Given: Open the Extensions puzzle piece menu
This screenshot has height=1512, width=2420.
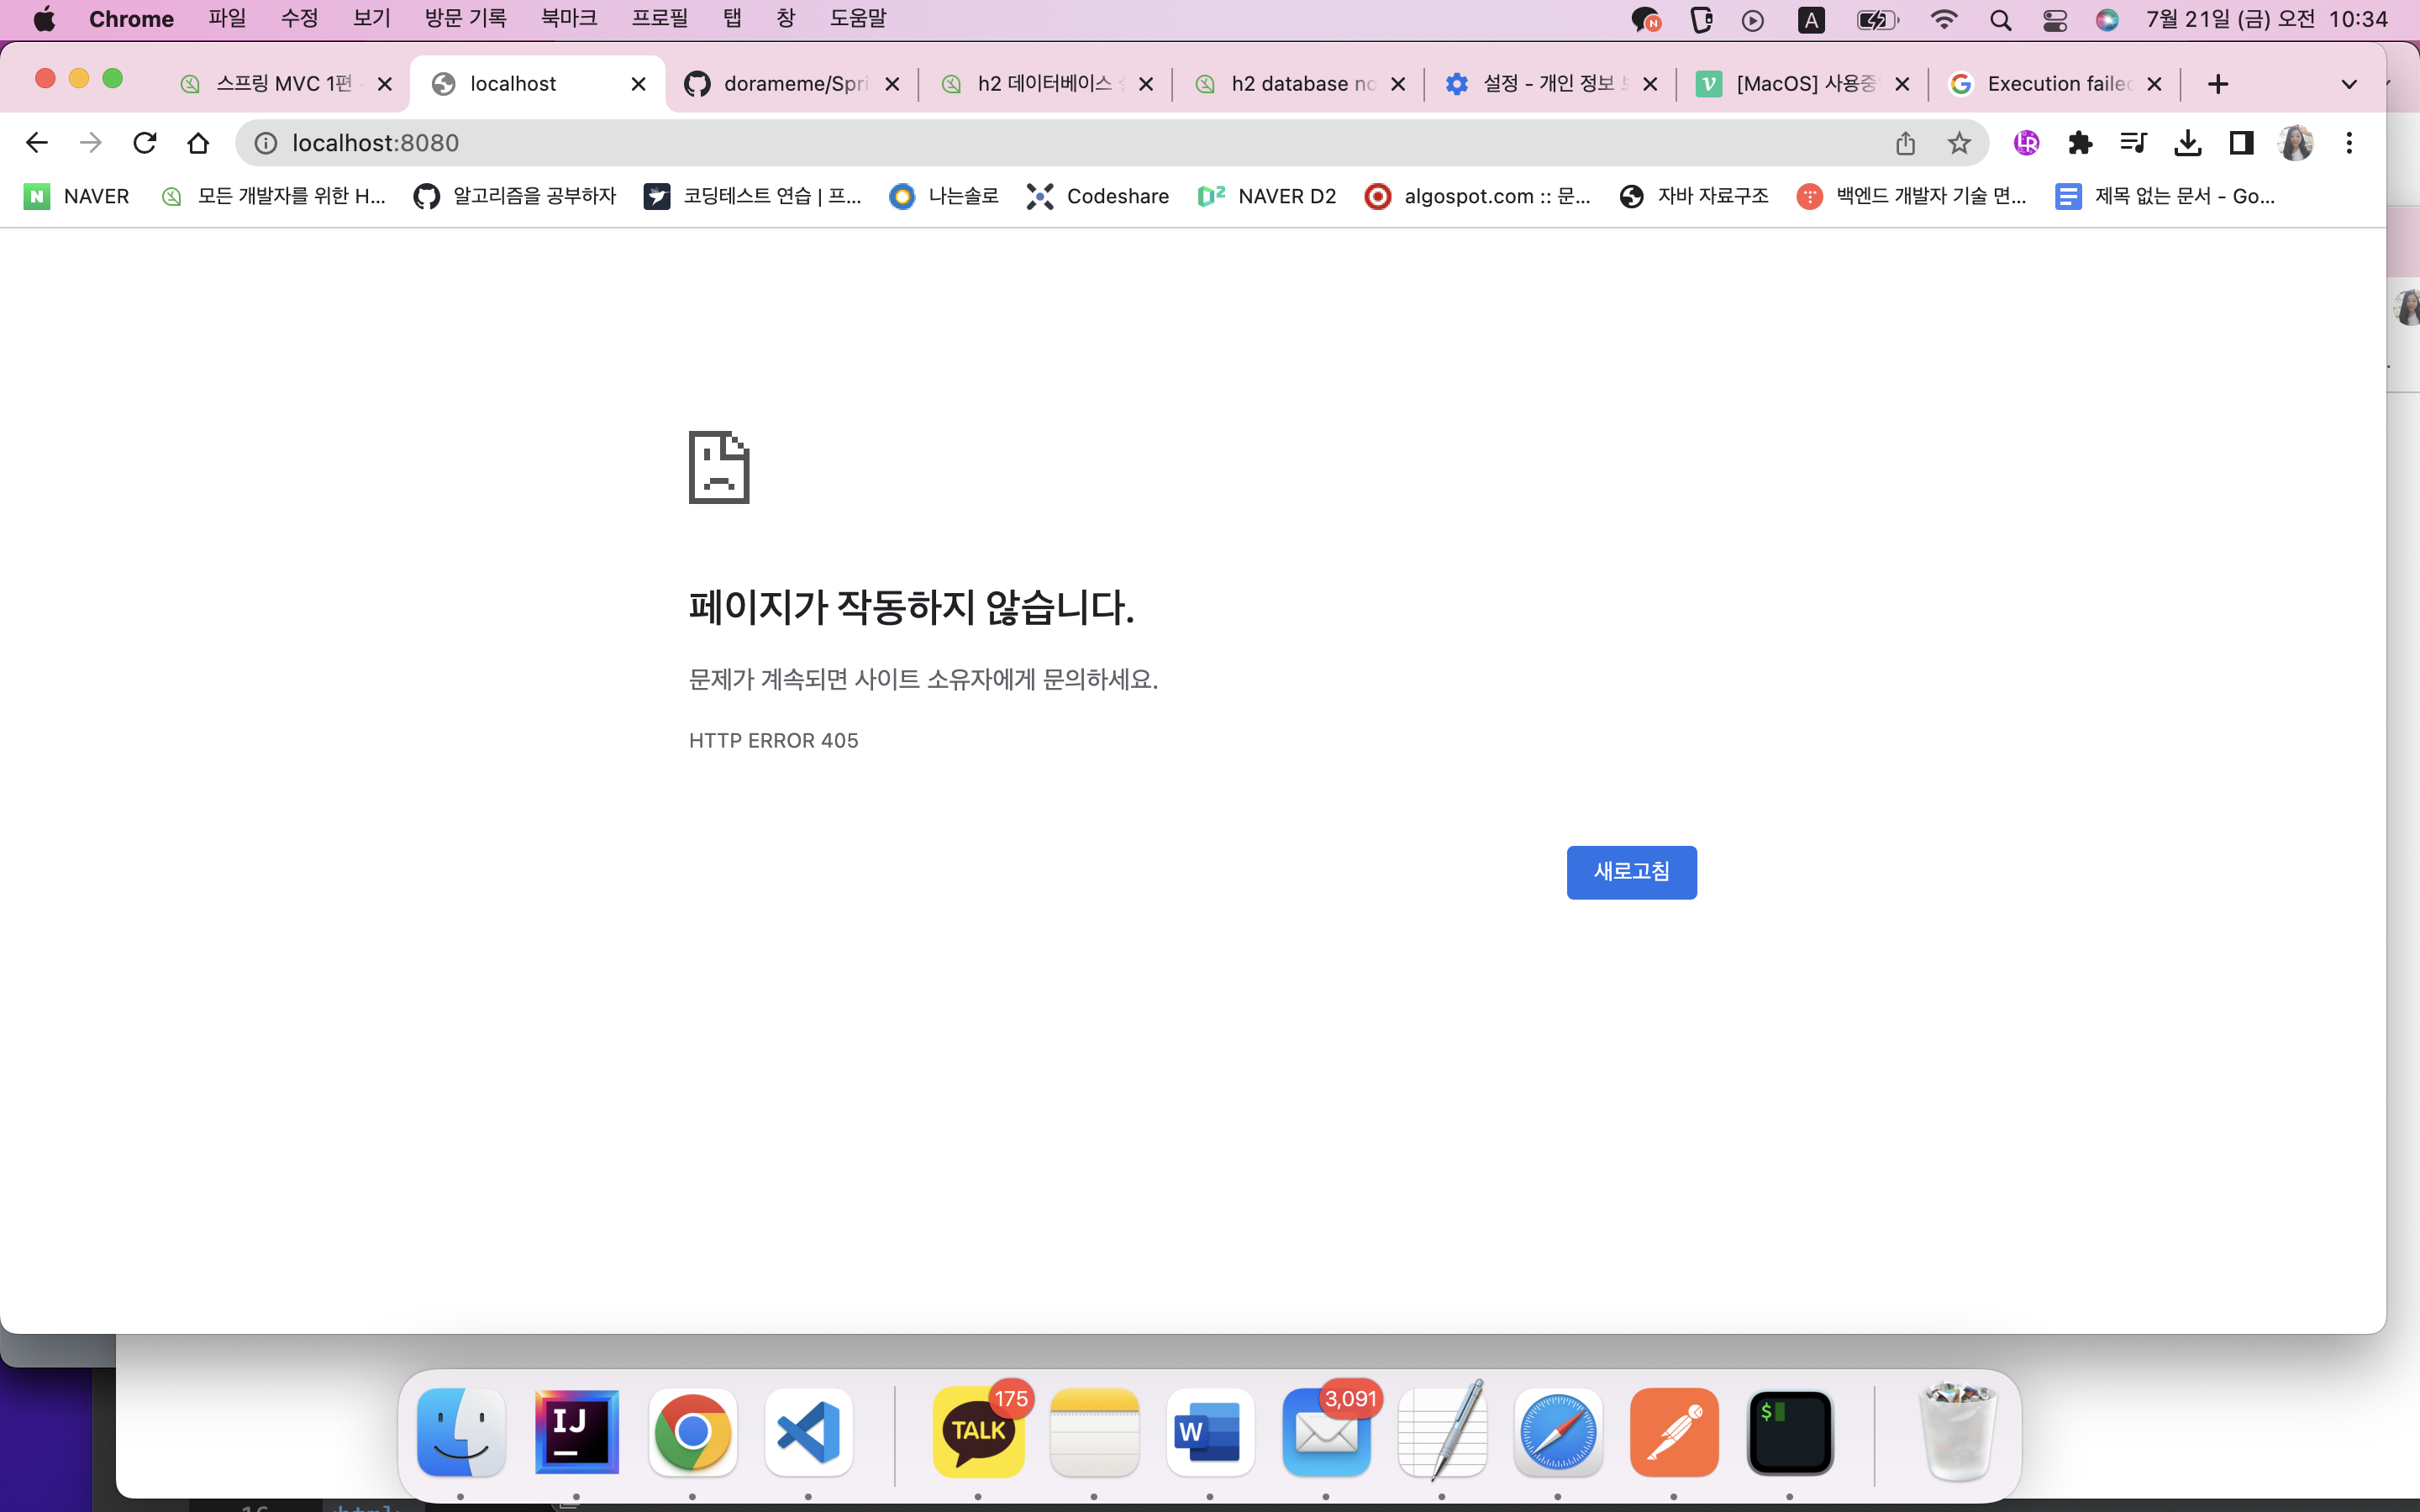Looking at the screenshot, I should point(2081,143).
